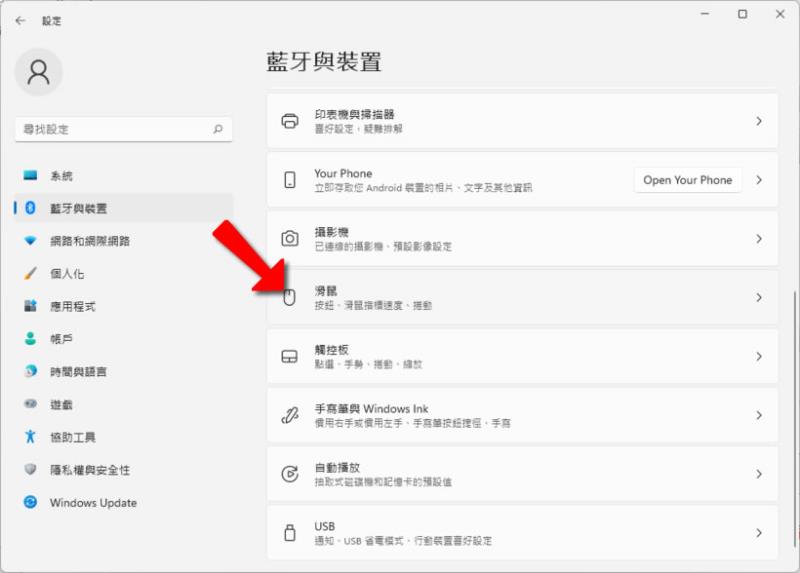Click the 協助工具 accessibility icon
The image size is (800, 573).
pyautogui.click(x=30, y=436)
